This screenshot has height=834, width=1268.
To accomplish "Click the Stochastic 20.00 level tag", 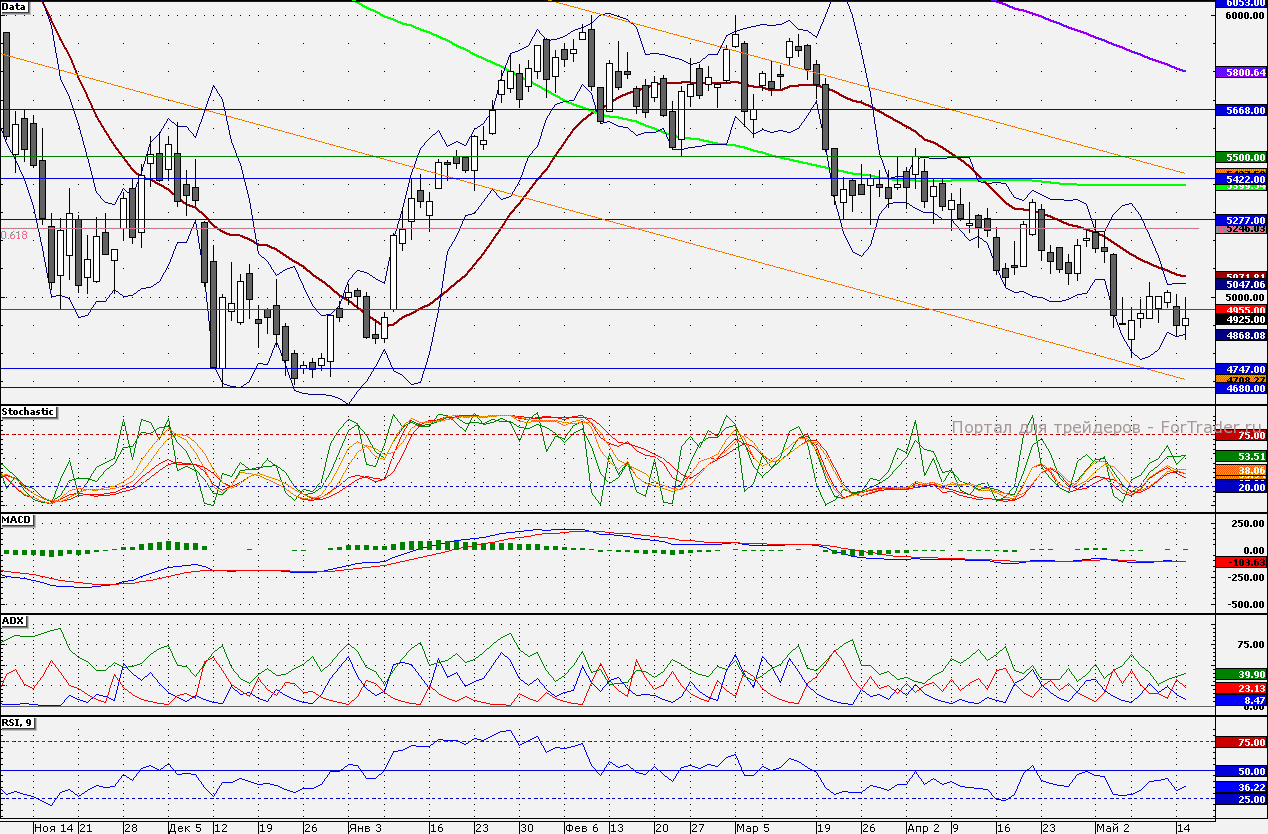I will 1240,487.
